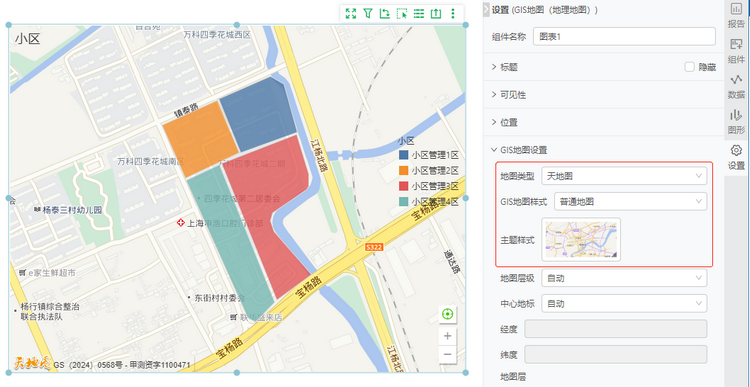Toggle 小区管理3区 legend item
This screenshot has width=750, height=387.
(x=429, y=186)
